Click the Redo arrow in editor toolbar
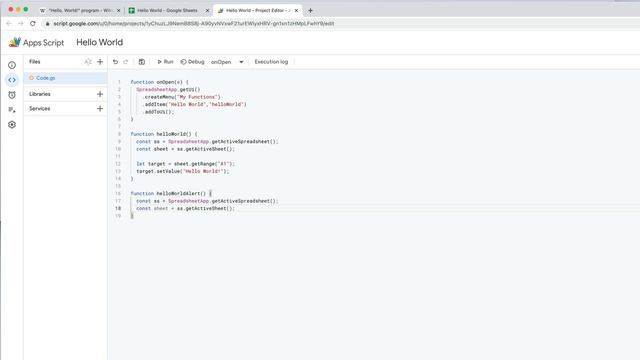The height and width of the screenshot is (360, 640). point(126,62)
